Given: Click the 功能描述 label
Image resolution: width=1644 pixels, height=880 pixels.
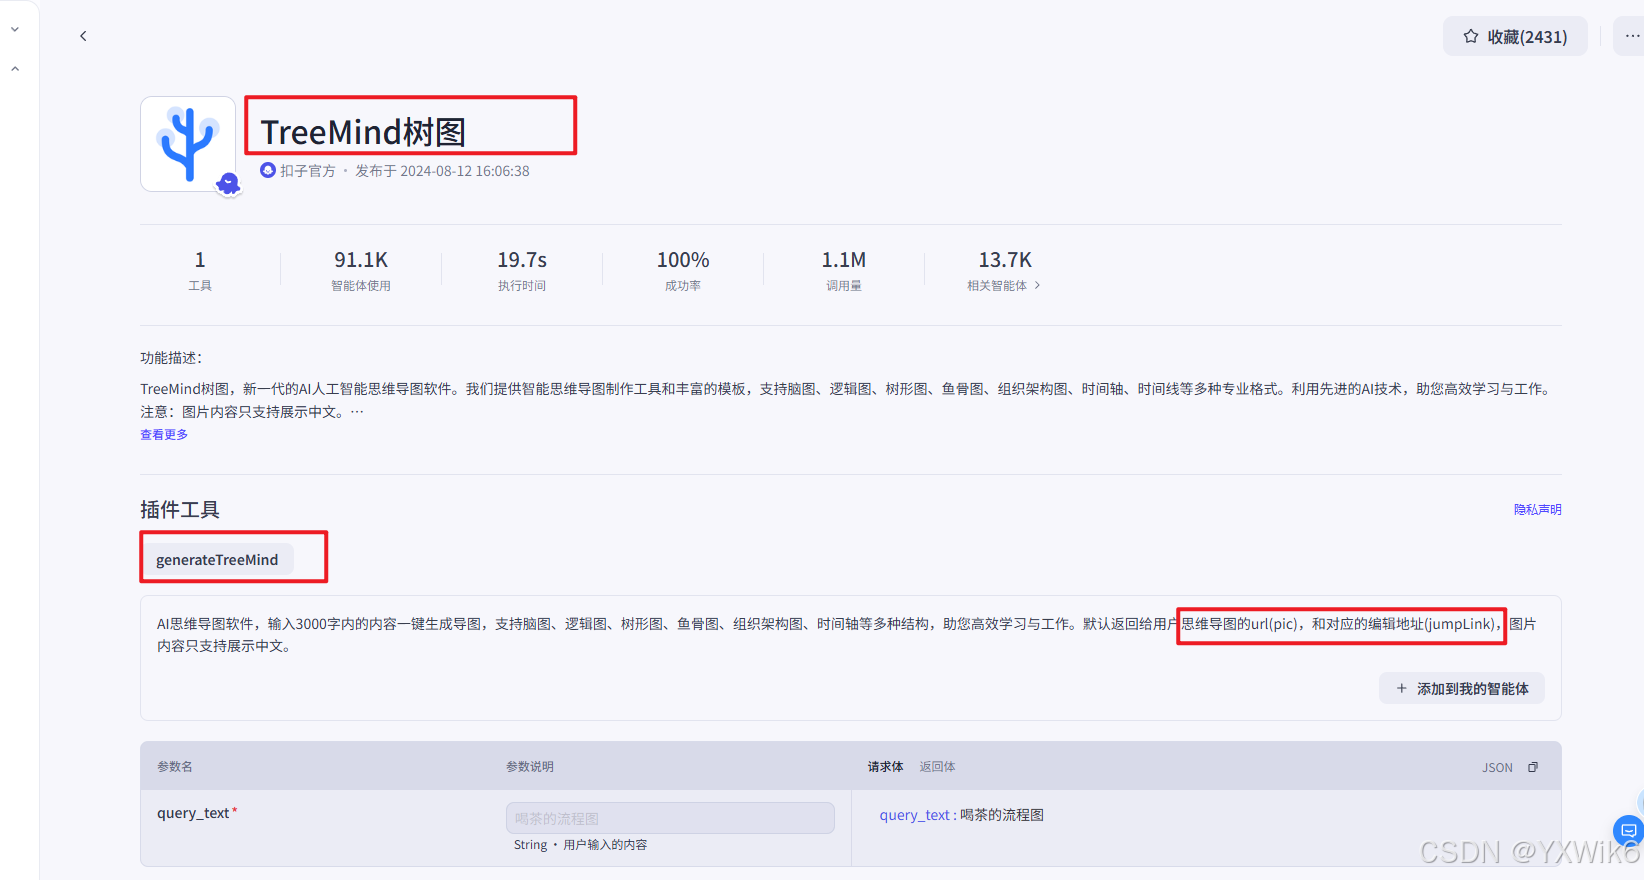Looking at the screenshot, I should pos(171,358).
